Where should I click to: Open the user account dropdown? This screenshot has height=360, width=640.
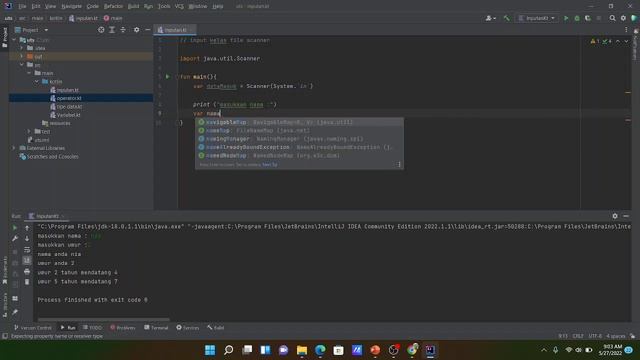pos(490,18)
